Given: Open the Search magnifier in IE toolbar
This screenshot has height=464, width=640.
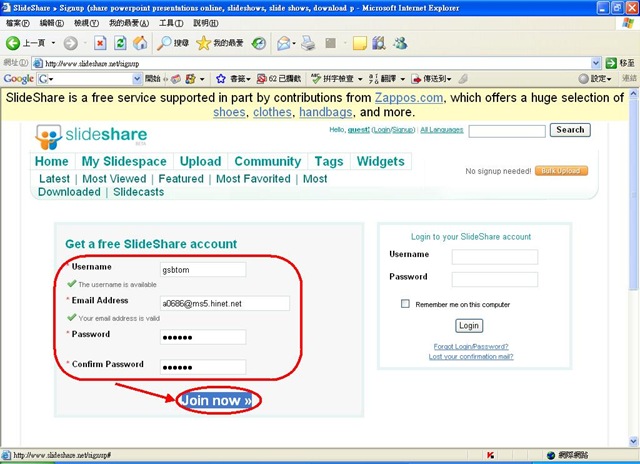Looking at the screenshot, I should click(x=173, y=43).
